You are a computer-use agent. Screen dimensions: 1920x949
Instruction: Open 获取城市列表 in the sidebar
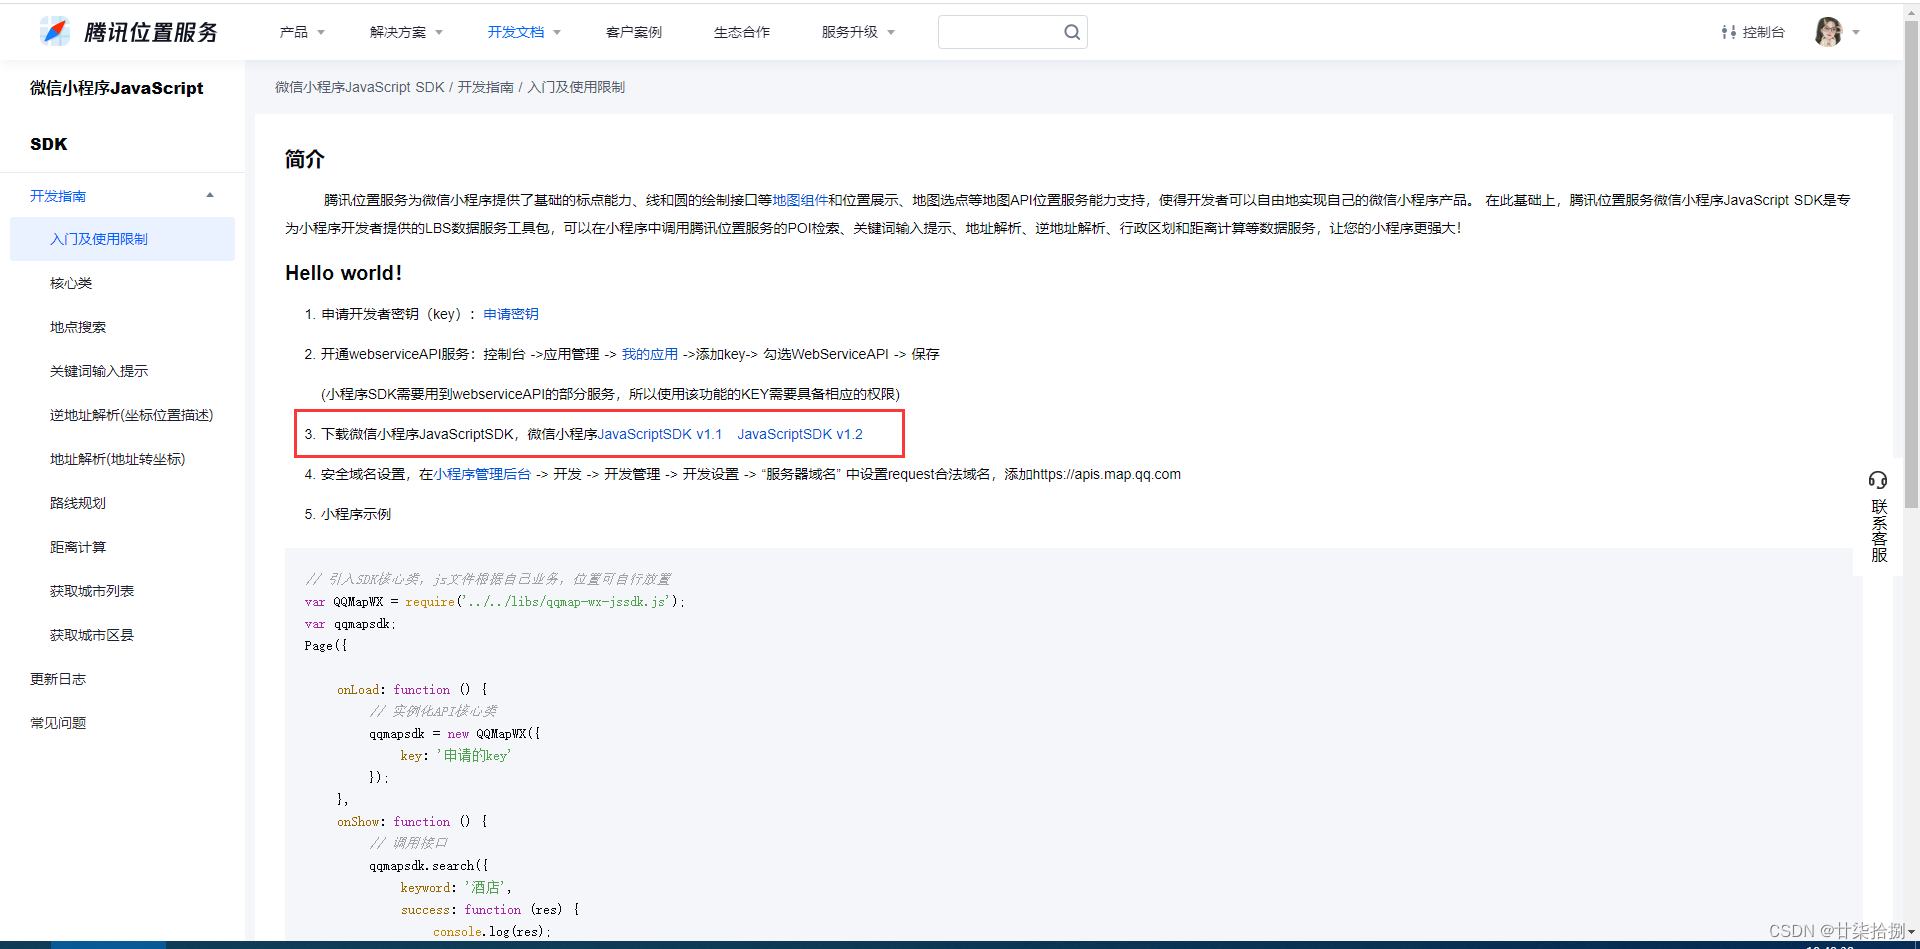[92, 591]
